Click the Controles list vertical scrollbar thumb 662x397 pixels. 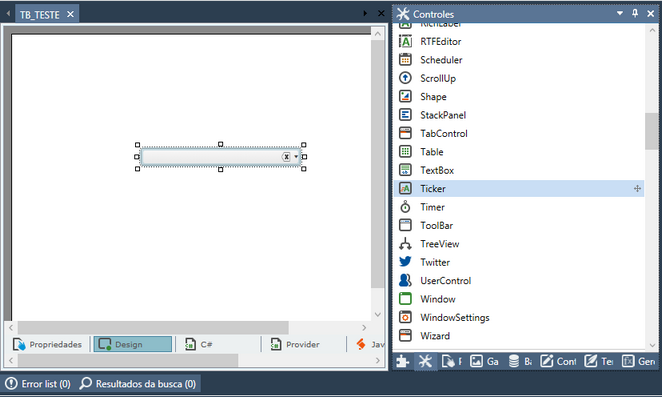point(651,131)
